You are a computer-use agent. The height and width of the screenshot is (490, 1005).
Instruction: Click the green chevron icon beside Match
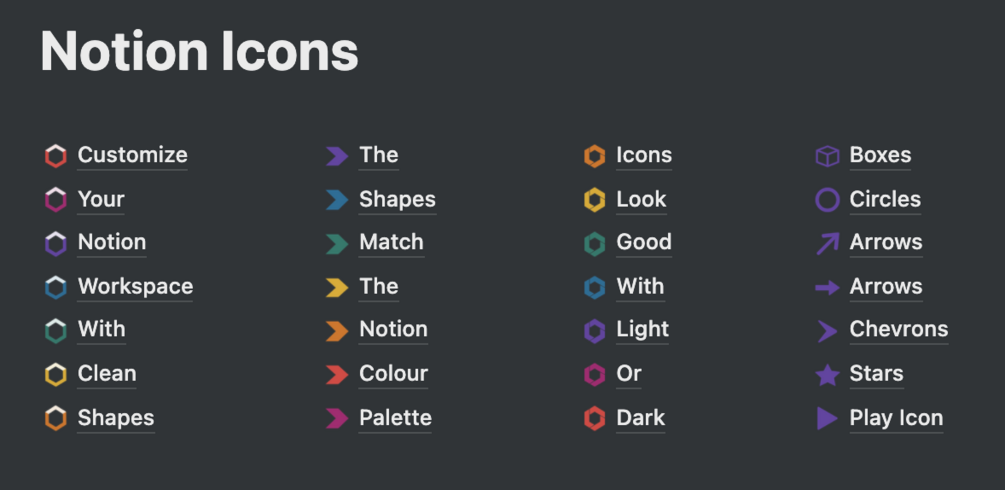point(337,243)
